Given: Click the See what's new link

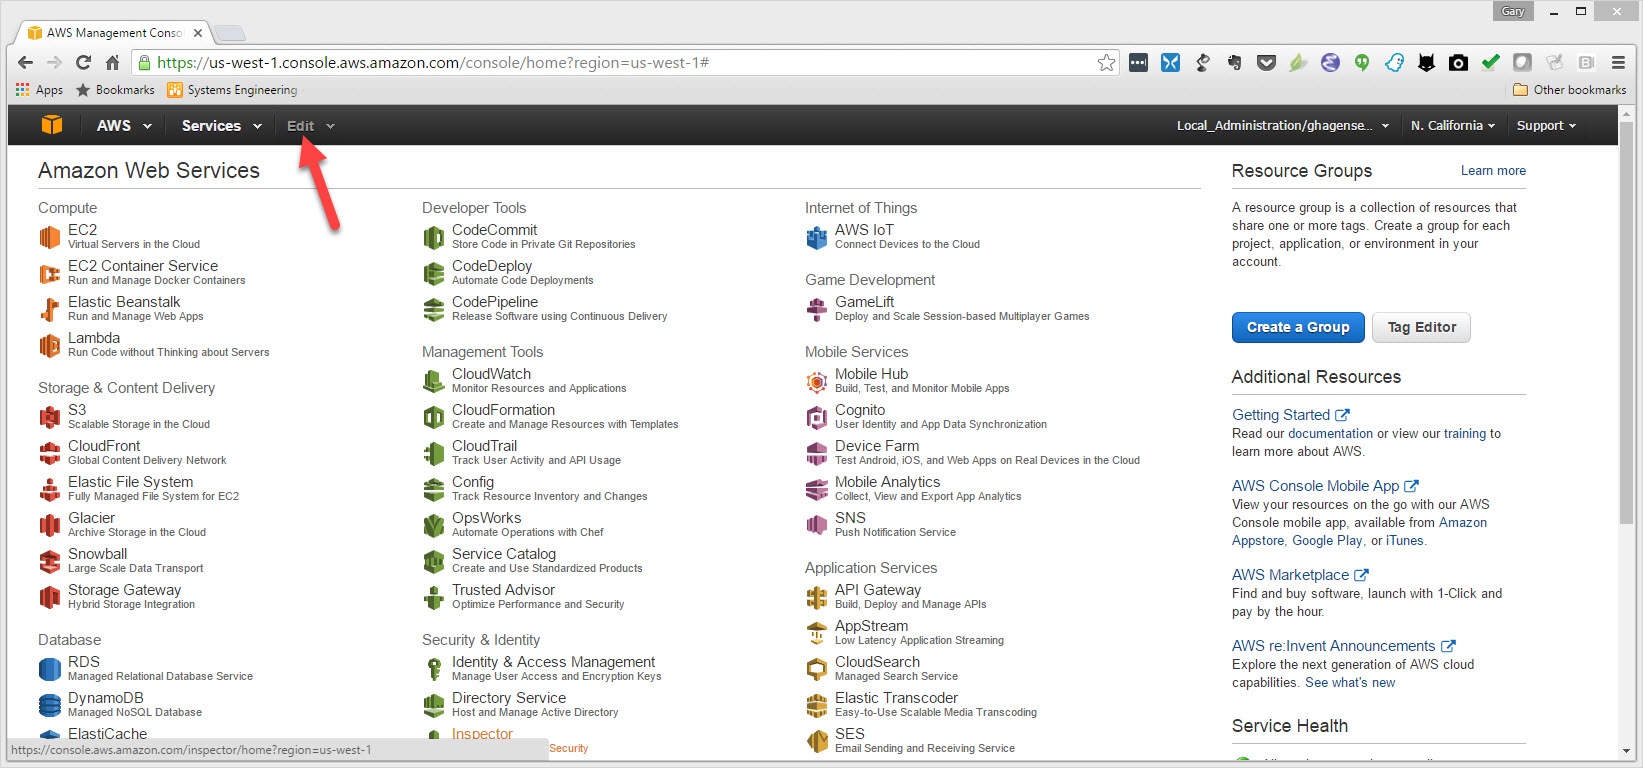Looking at the screenshot, I should coord(1350,683).
